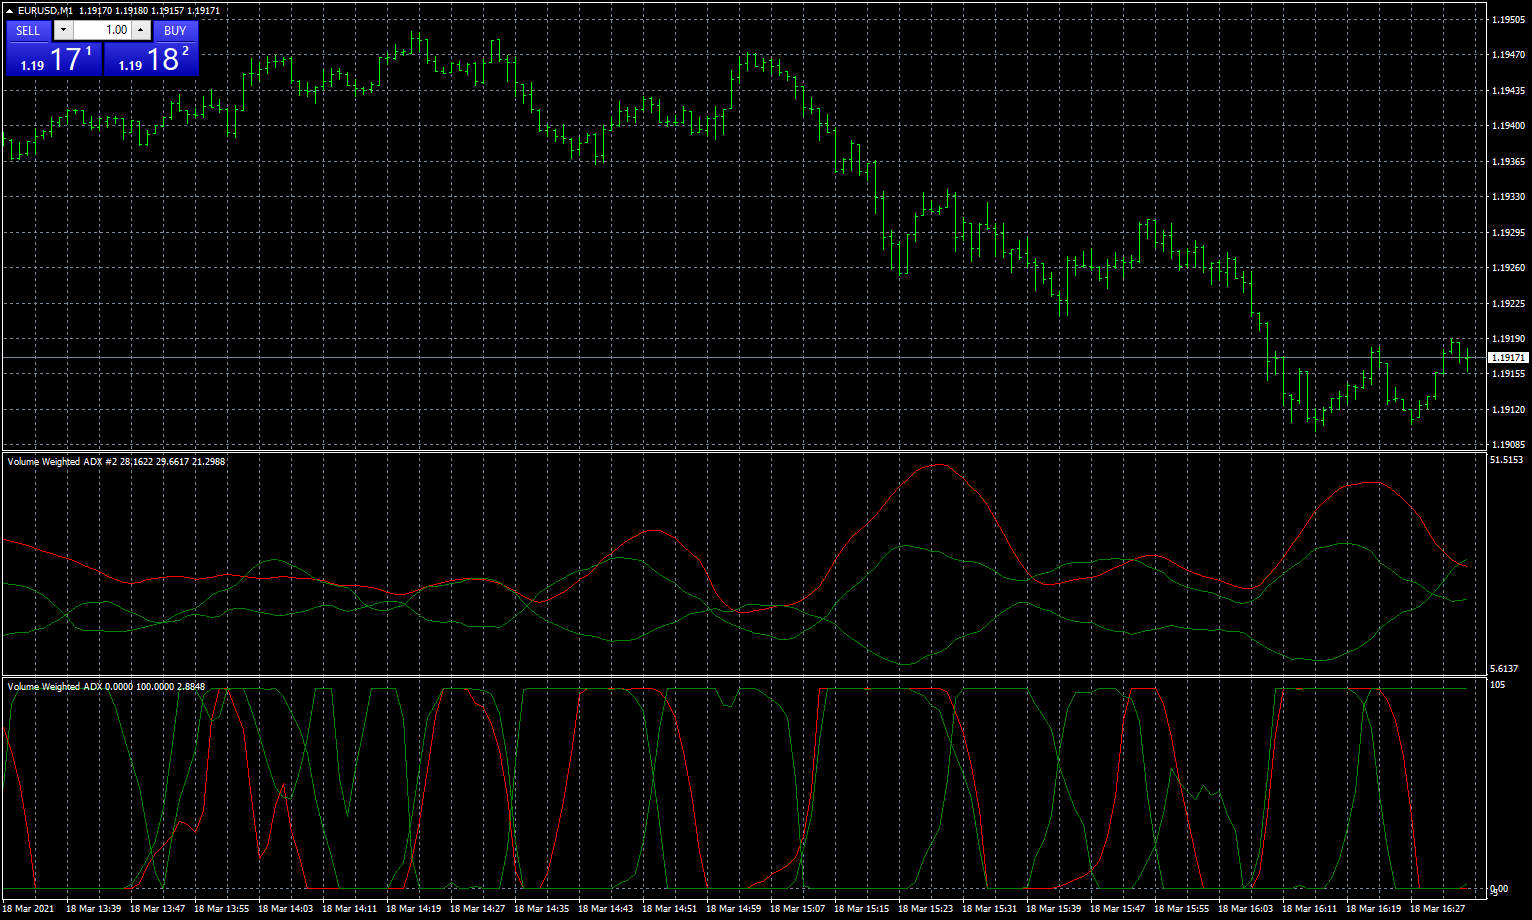The width and height of the screenshot is (1532, 920).
Task: Click price scale value 1.19155
Action: coord(1508,374)
